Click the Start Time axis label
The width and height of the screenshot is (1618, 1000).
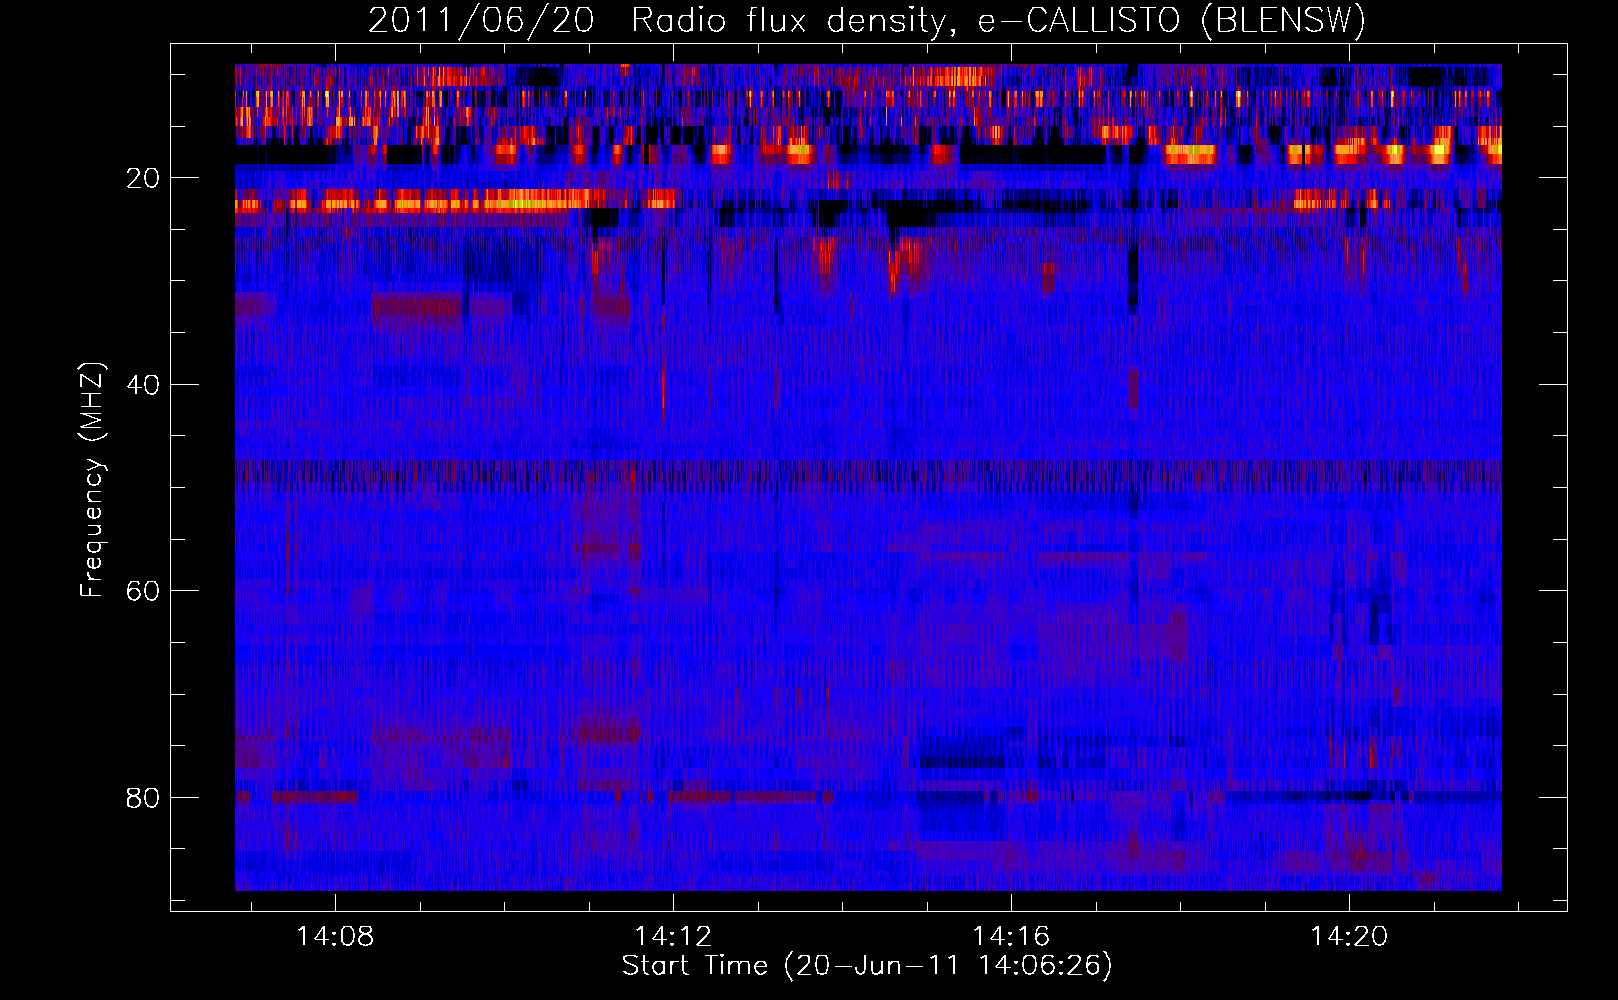[867, 966]
